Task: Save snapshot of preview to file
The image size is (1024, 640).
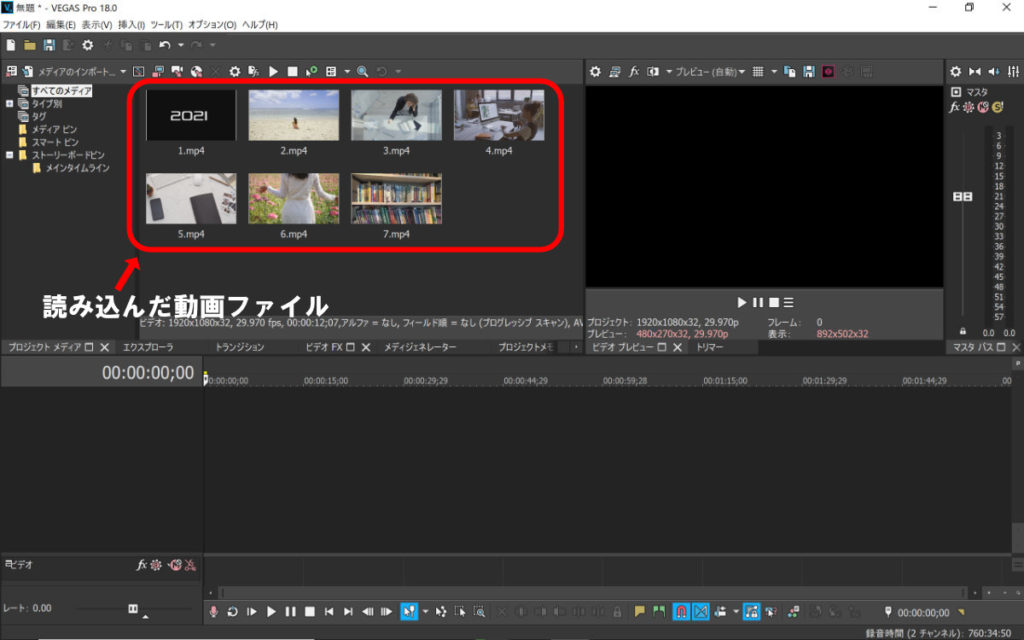Action: (x=808, y=72)
